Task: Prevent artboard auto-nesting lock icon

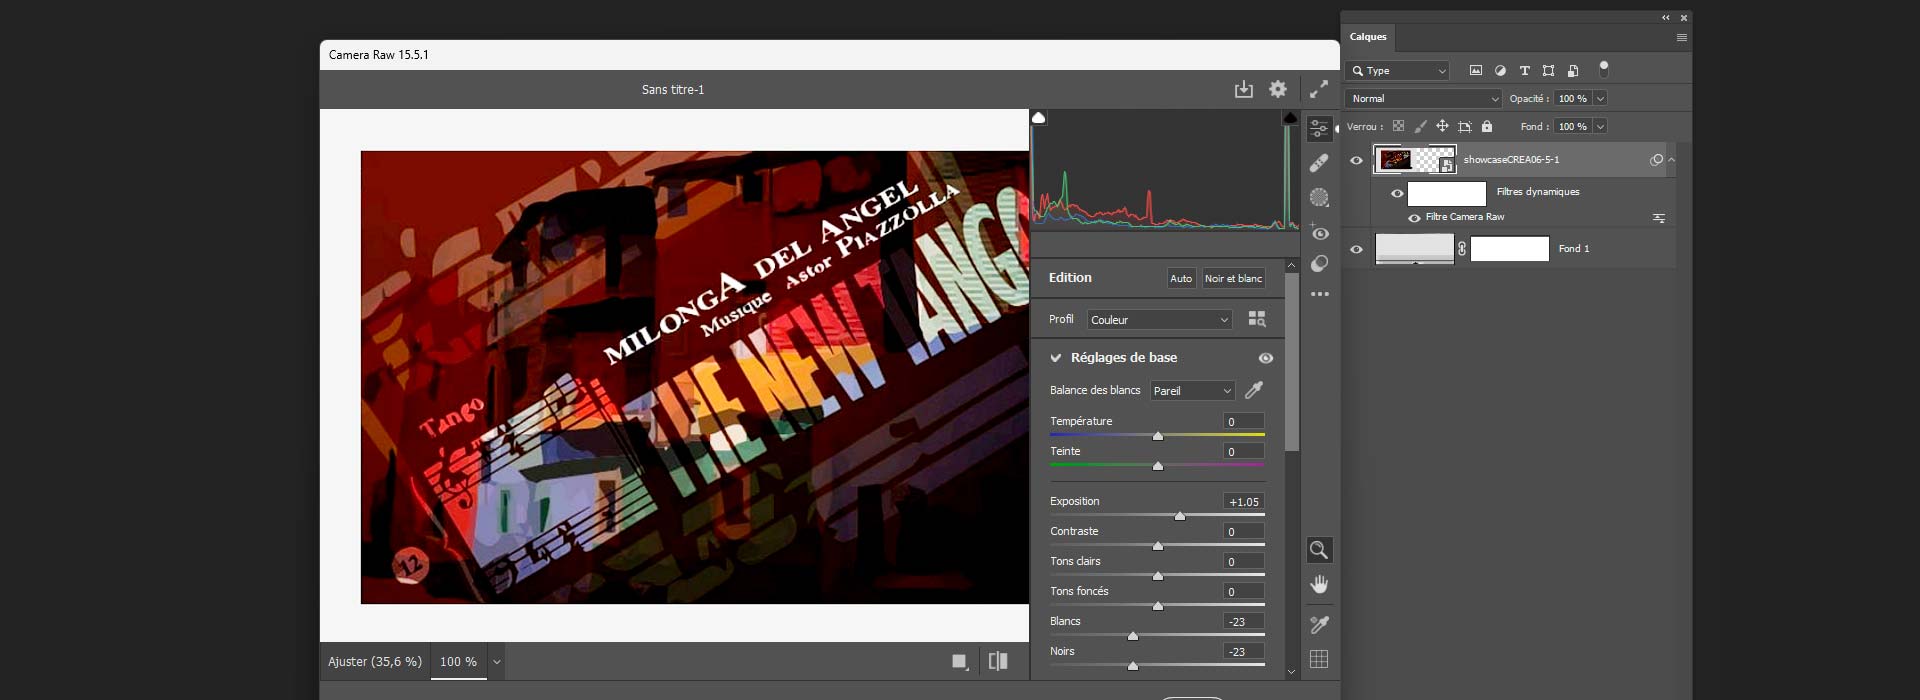Action: click(x=1465, y=126)
